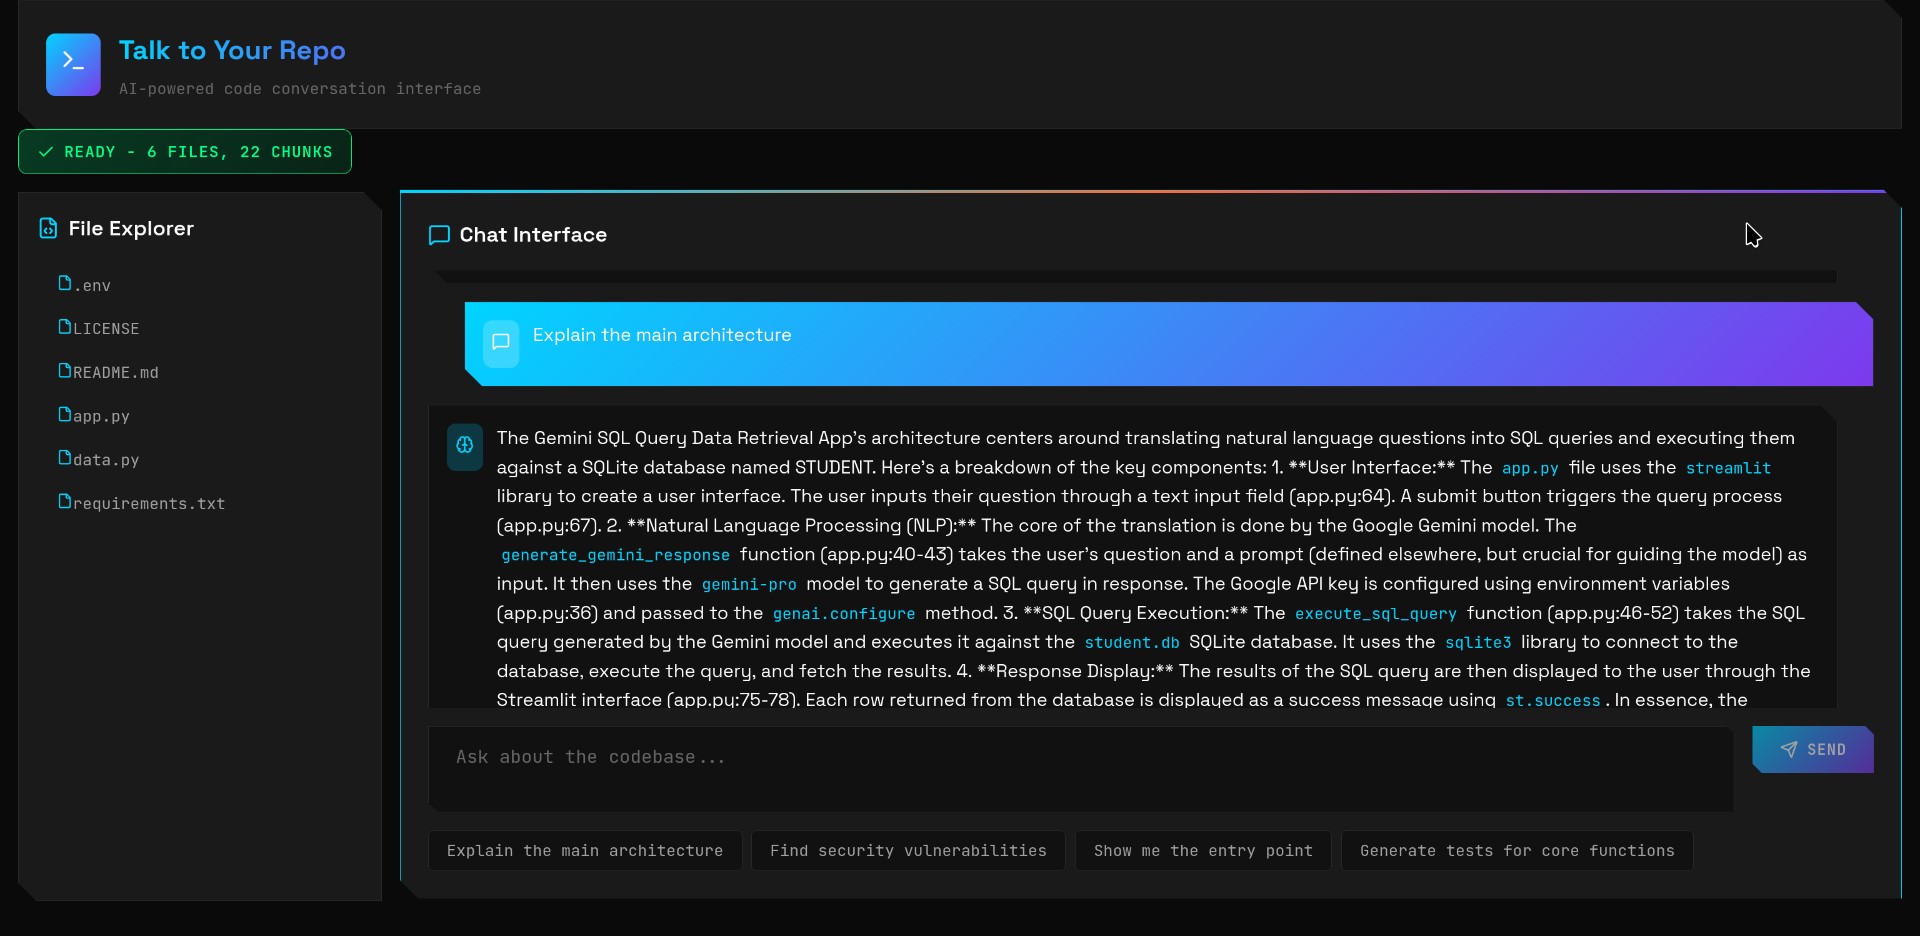This screenshot has width=1920, height=936.
Task: Click the Ready status badge
Action: click(185, 152)
